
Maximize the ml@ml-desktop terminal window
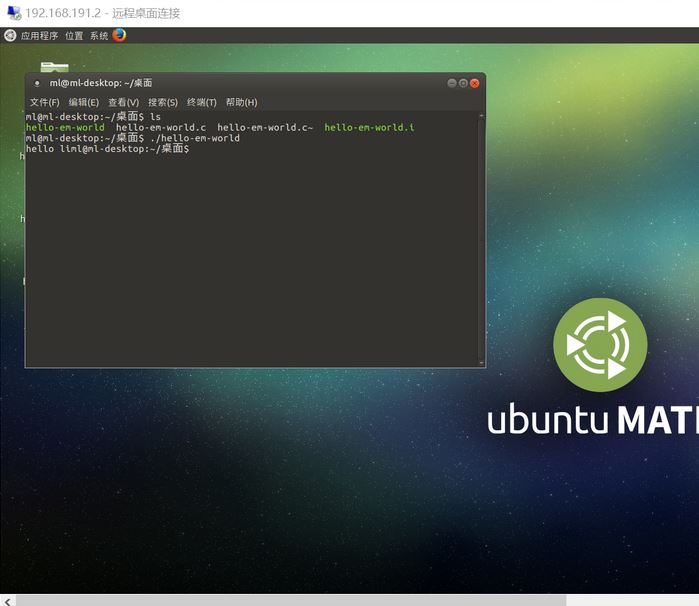point(463,83)
